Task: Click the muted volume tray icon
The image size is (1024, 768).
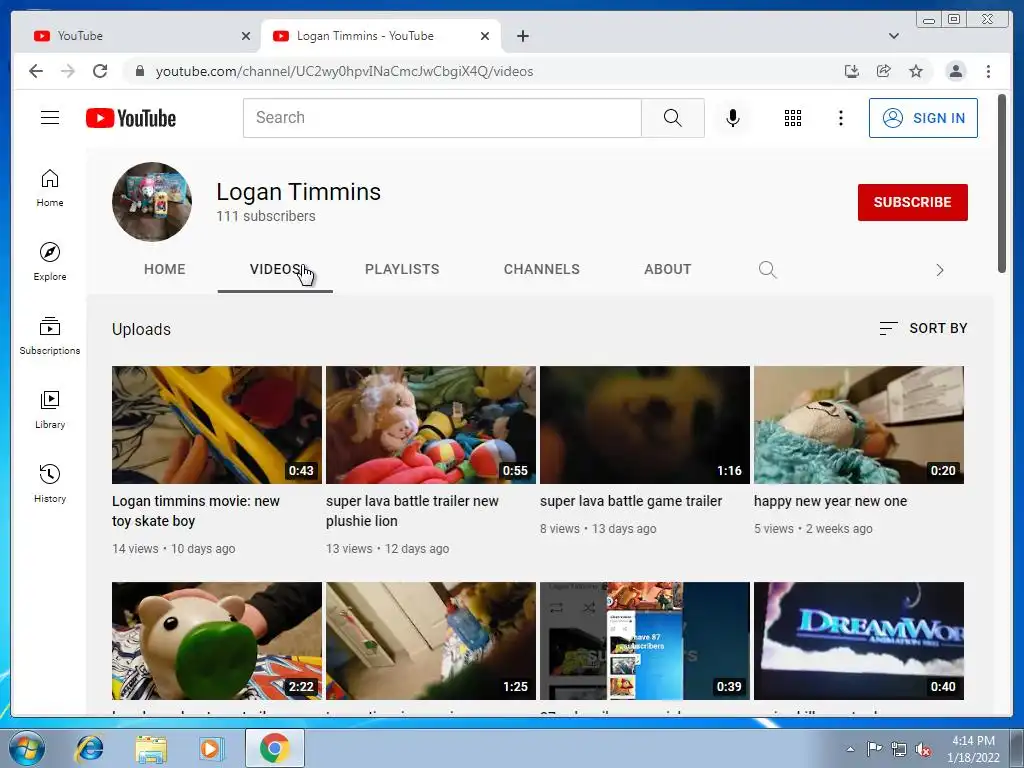Action: click(922, 749)
